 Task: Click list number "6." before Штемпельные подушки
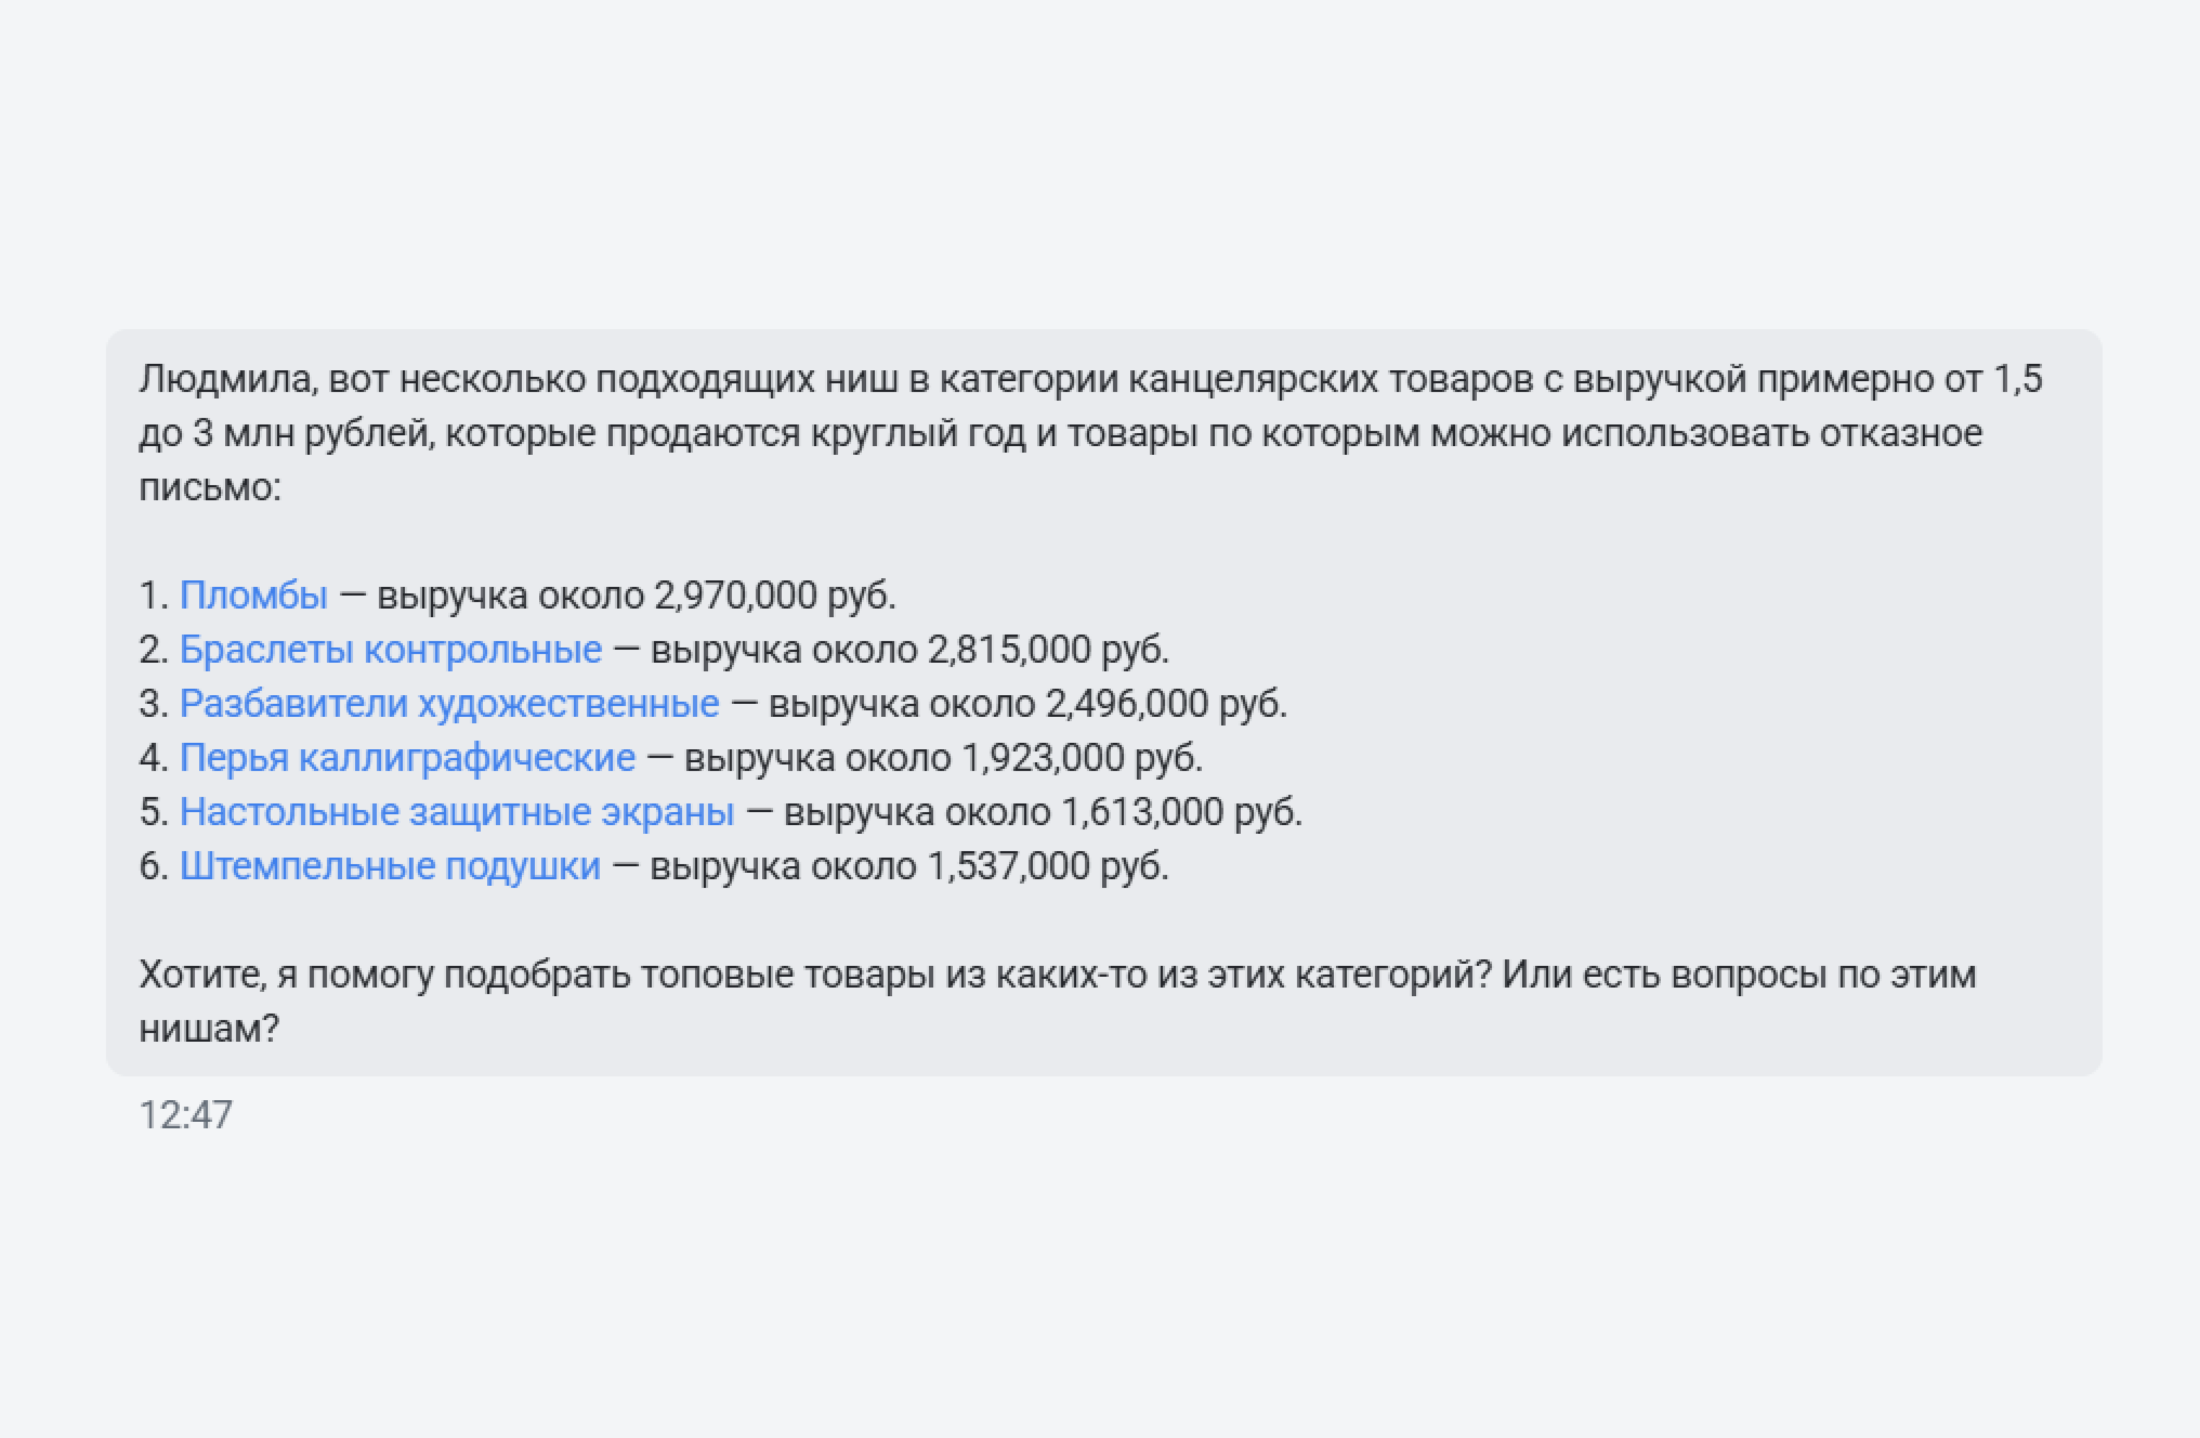click(x=153, y=866)
